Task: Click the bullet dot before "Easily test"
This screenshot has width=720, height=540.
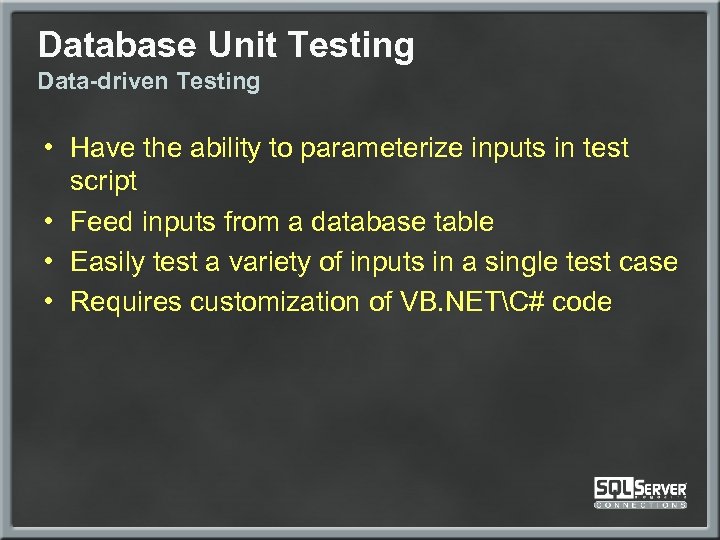Action: 48,262
